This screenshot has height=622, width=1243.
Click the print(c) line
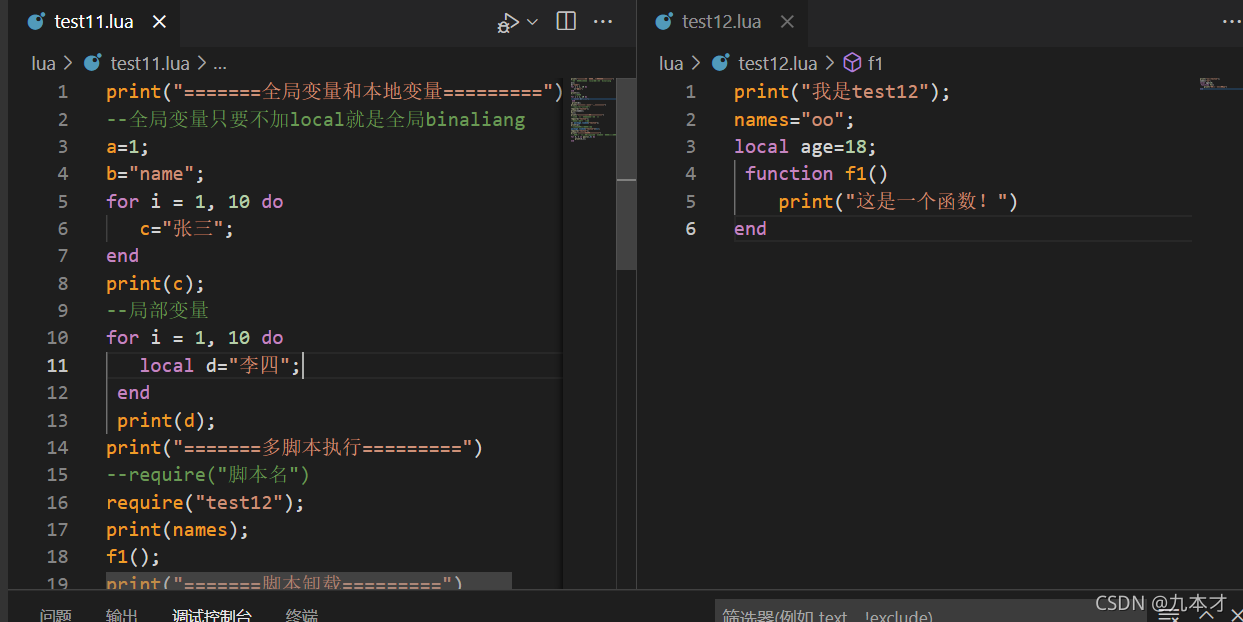click(x=155, y=283)
